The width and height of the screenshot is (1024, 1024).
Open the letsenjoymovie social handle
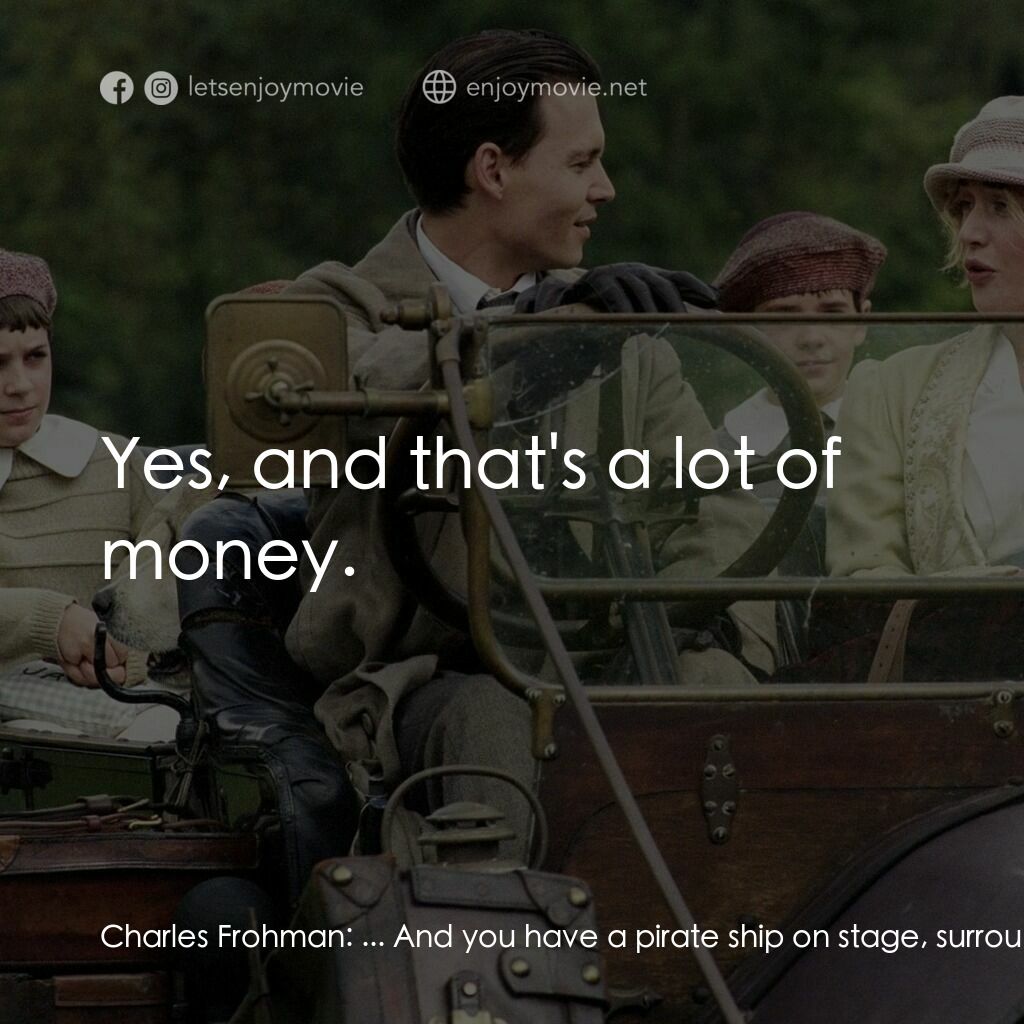coord(276,88)
